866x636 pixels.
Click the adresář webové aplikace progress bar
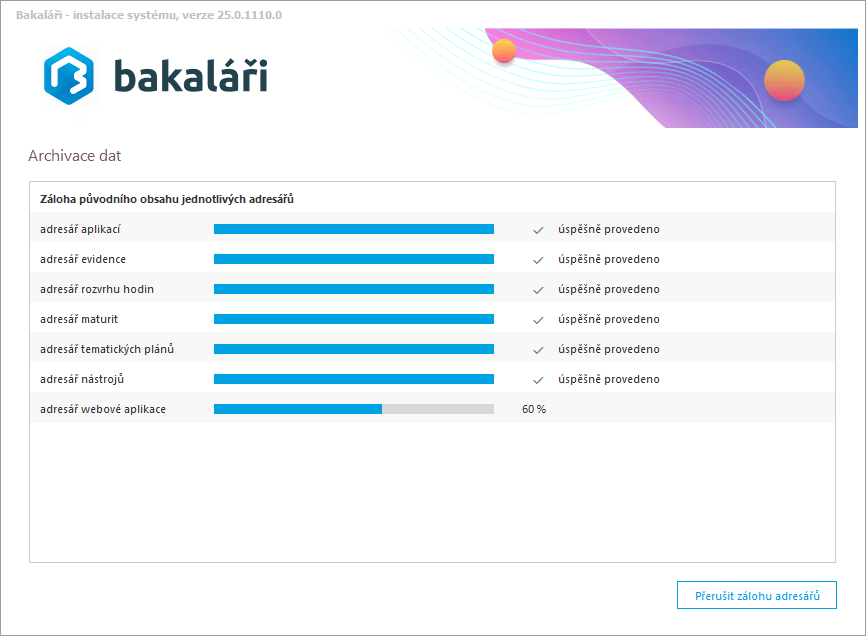pyautogui.click(x=353, y=409)
